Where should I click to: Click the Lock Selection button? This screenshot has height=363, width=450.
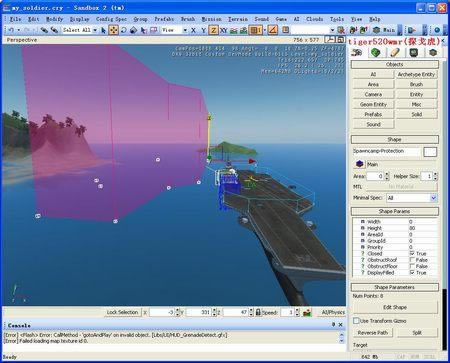point(122,312)
